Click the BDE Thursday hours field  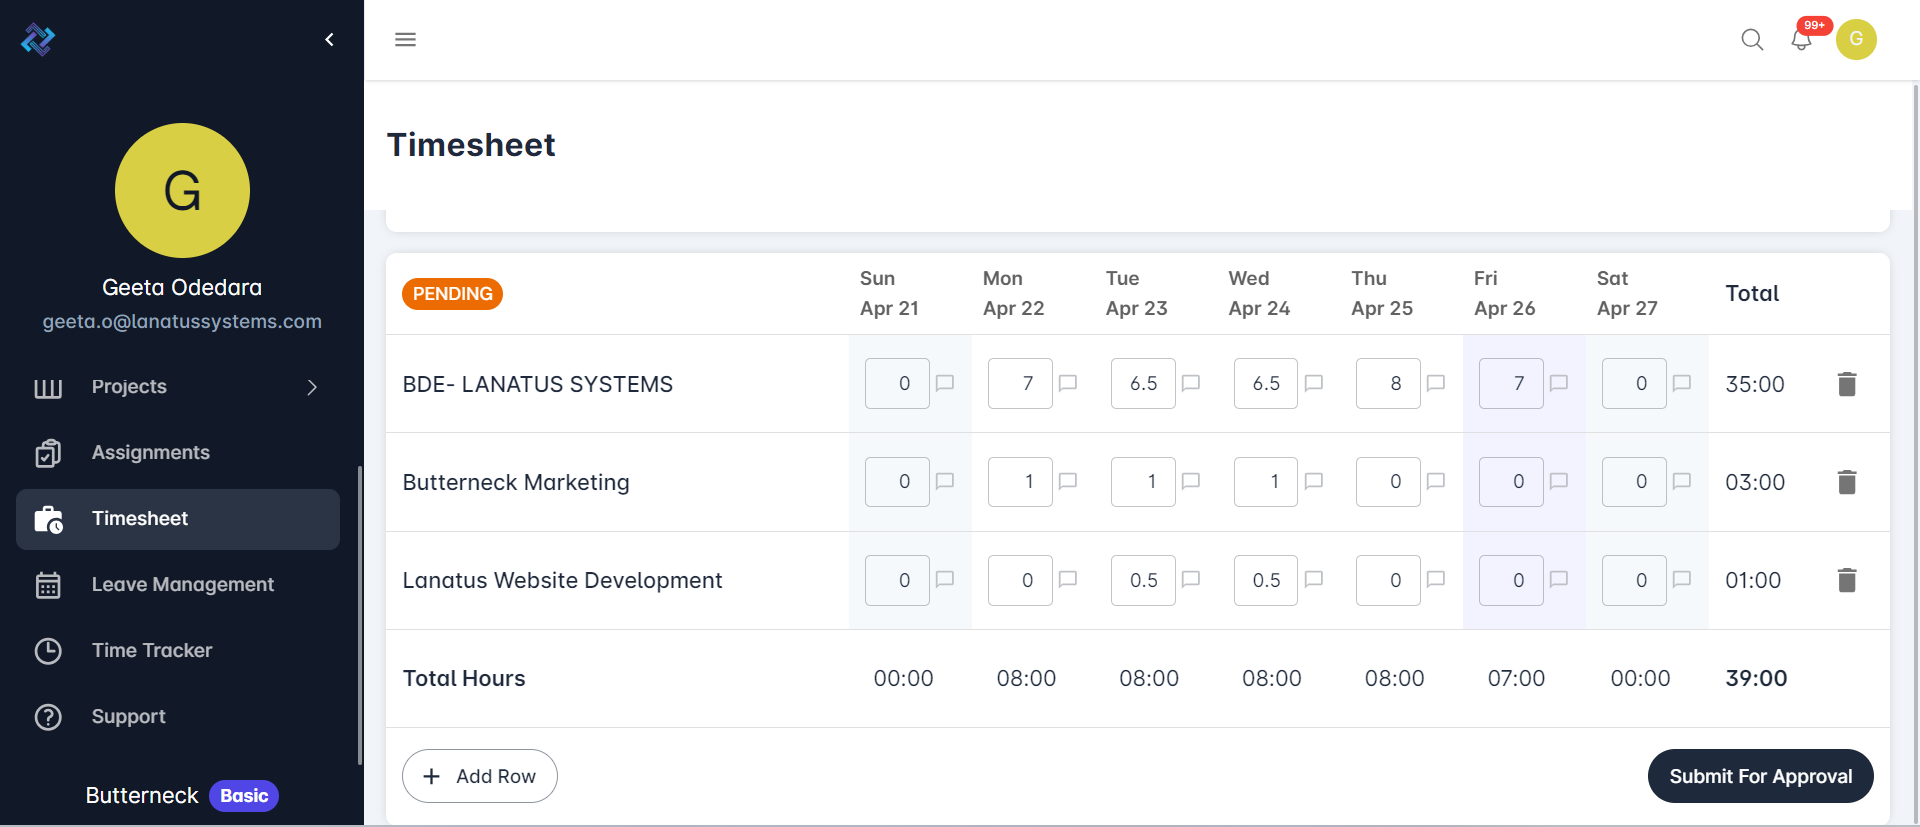click(1388, 384)
